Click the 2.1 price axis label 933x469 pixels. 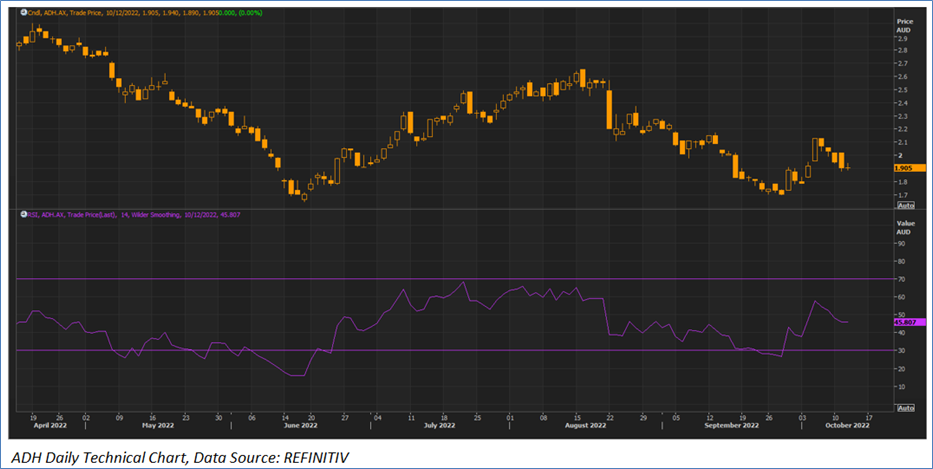pyautogui.click(x=902, y=142)
